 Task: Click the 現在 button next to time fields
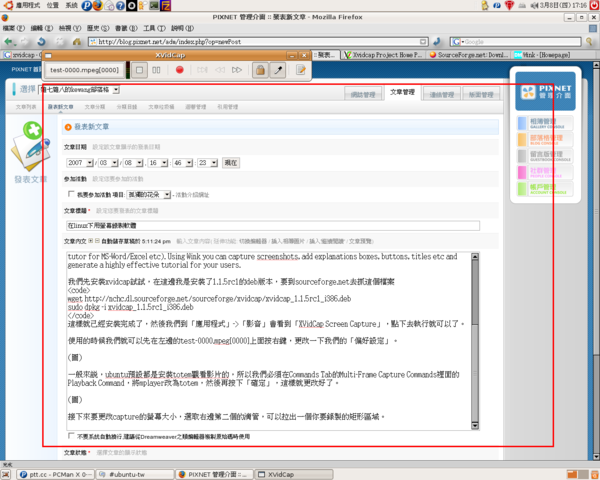[231, 163]
